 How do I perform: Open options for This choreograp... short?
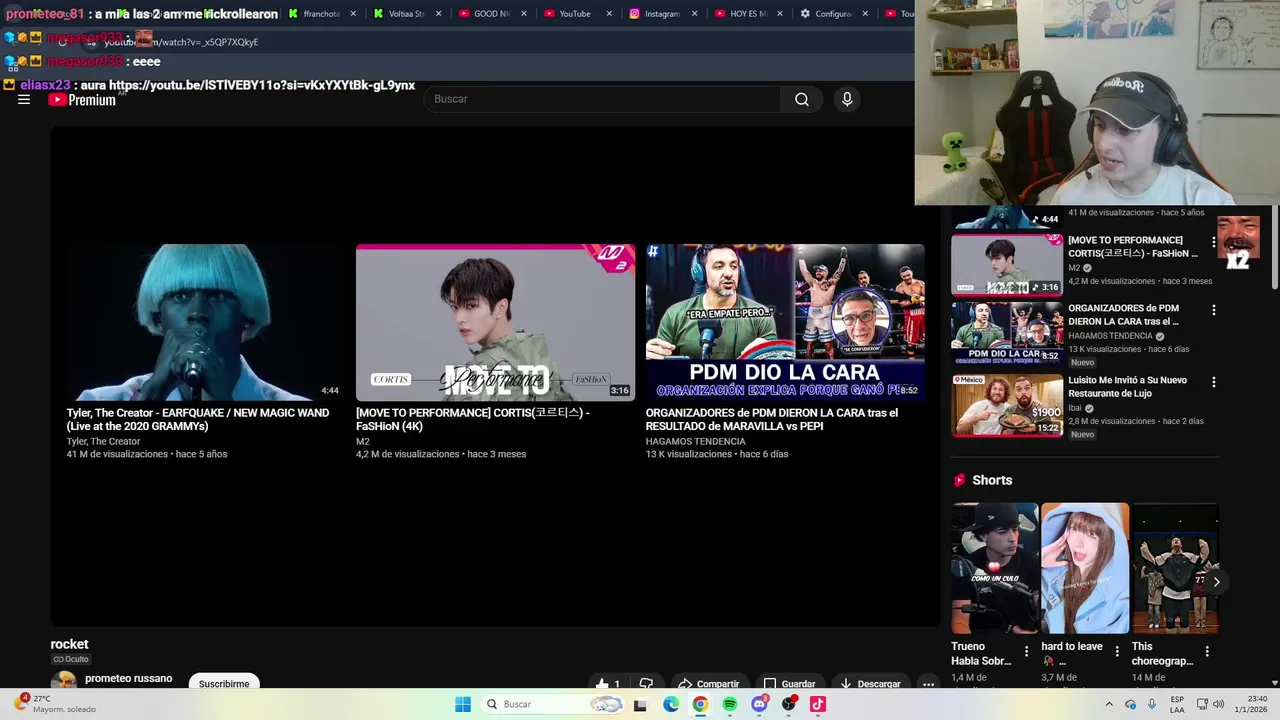[x=1207, y=651]
